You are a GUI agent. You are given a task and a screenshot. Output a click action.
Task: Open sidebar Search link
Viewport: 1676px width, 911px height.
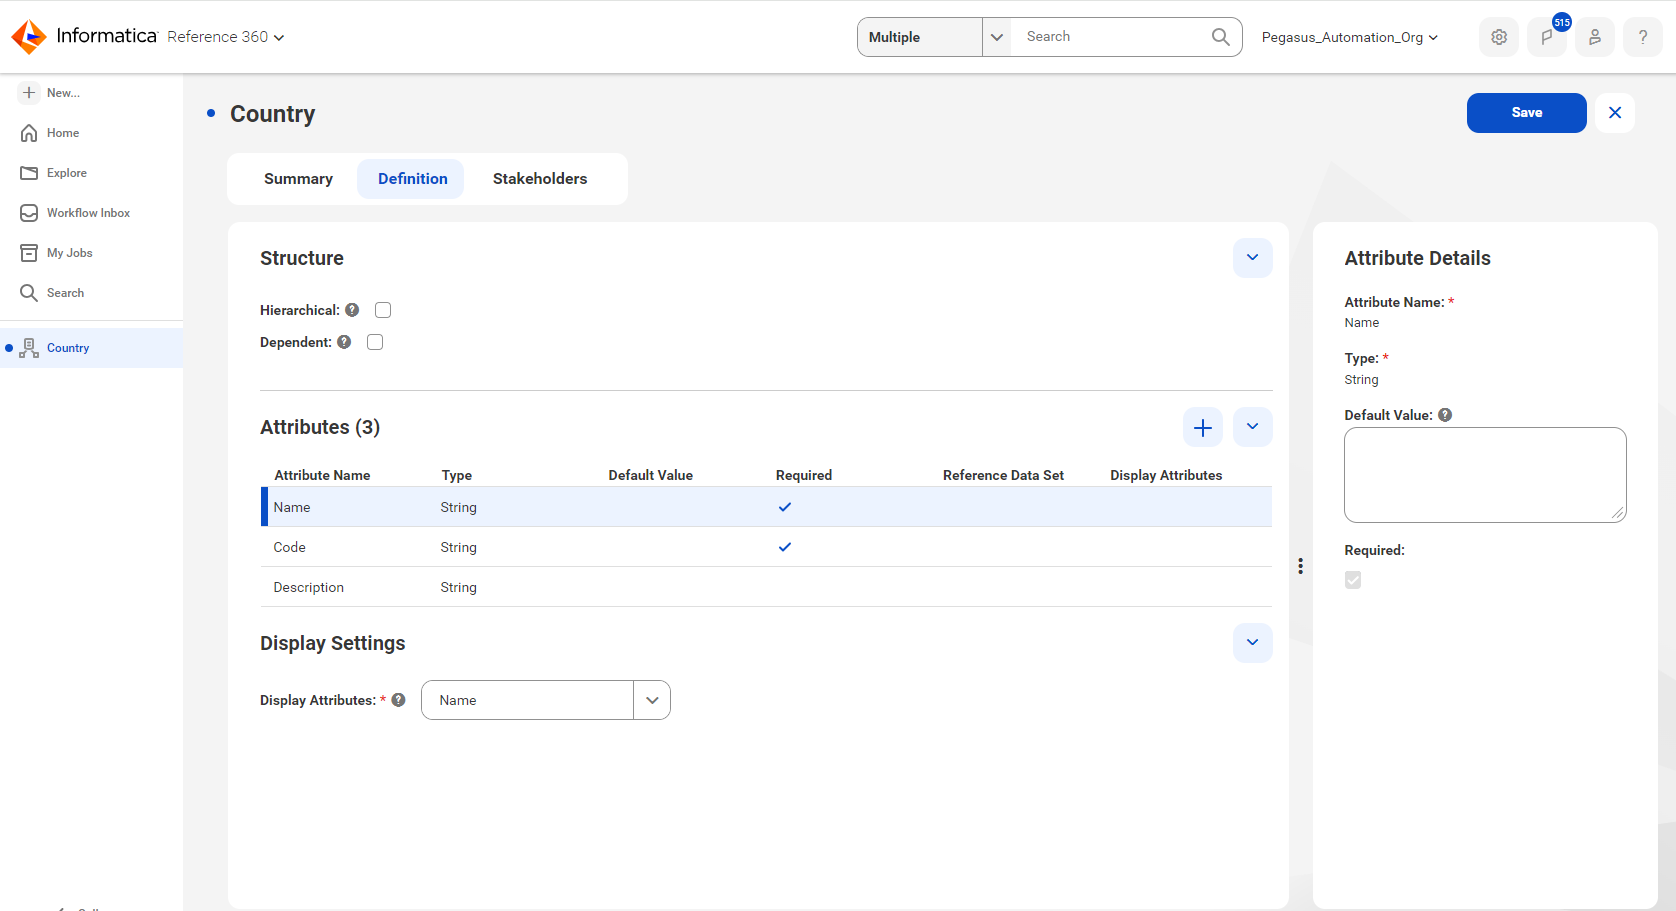click(x=65, y=293)
